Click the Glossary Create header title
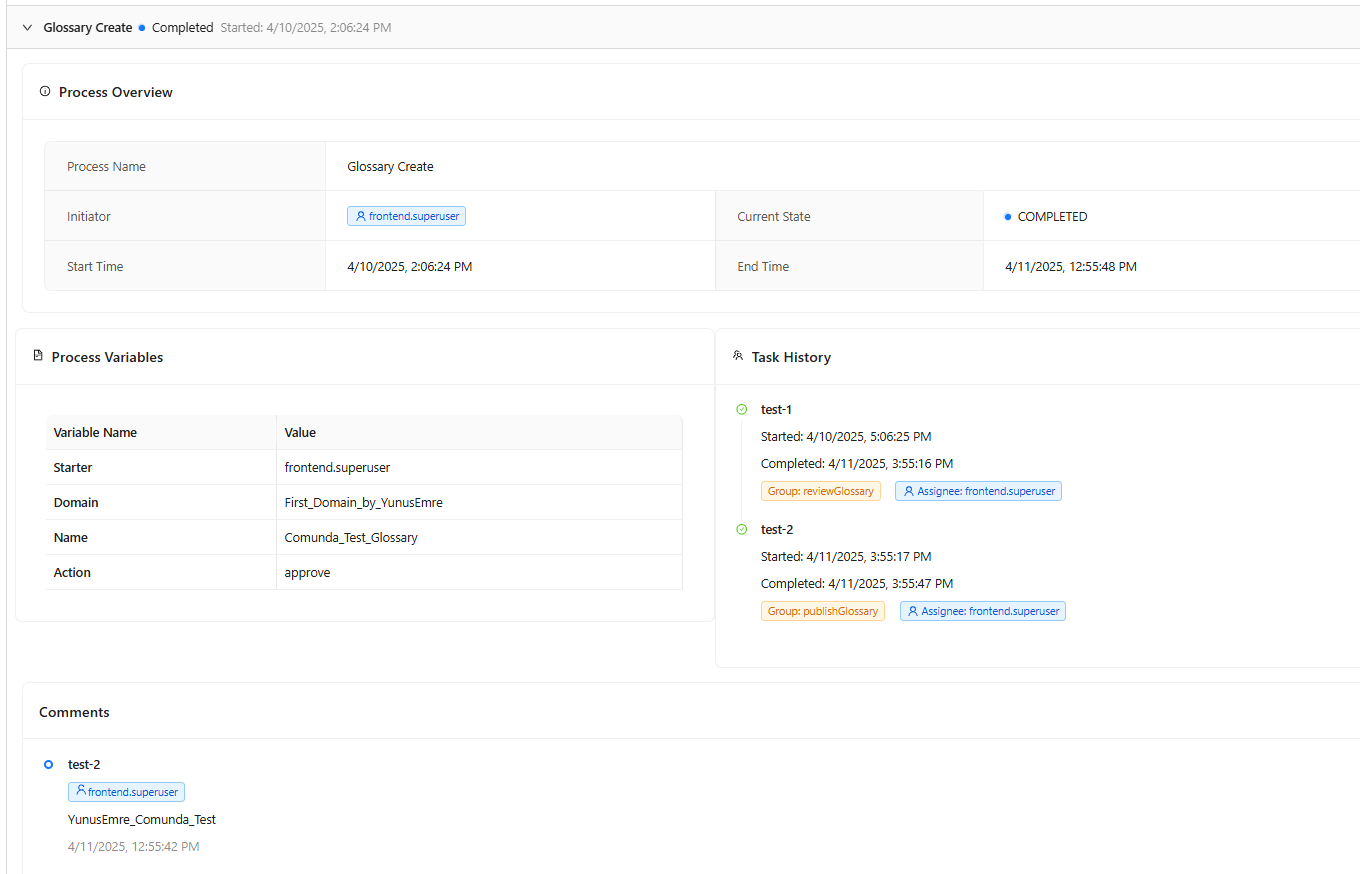 click(x=88, y=28)
